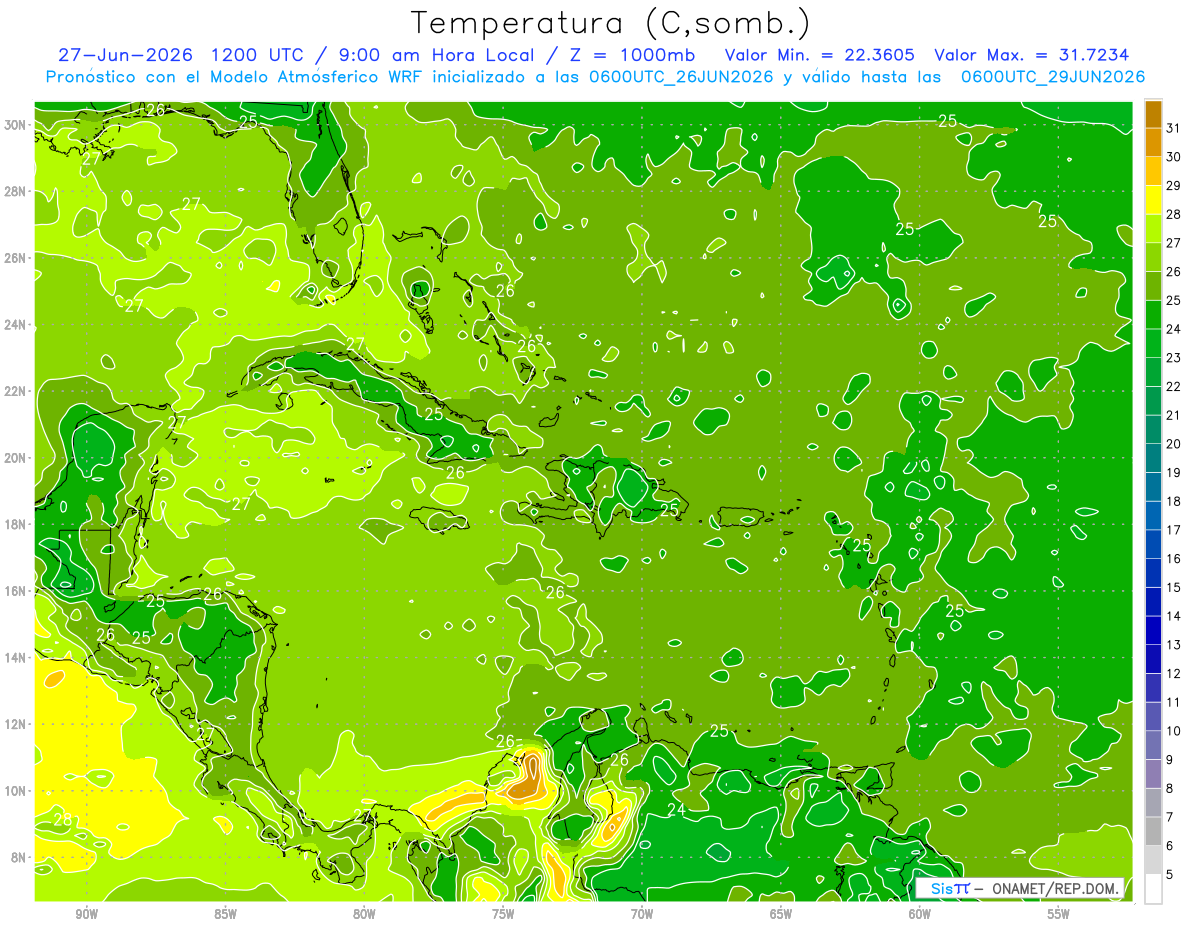Select the "0600UTC_29JUN2026" valid-until time

point(1053,77)
